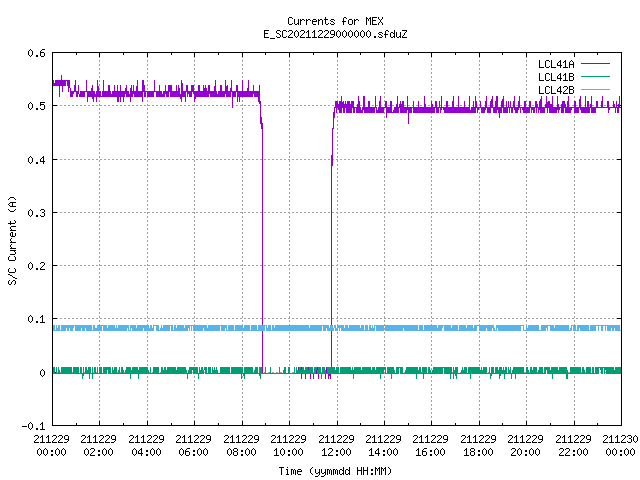640x480 pixels.
Task: Click the x-axis time label 02:00
Action: pos(98,452)
